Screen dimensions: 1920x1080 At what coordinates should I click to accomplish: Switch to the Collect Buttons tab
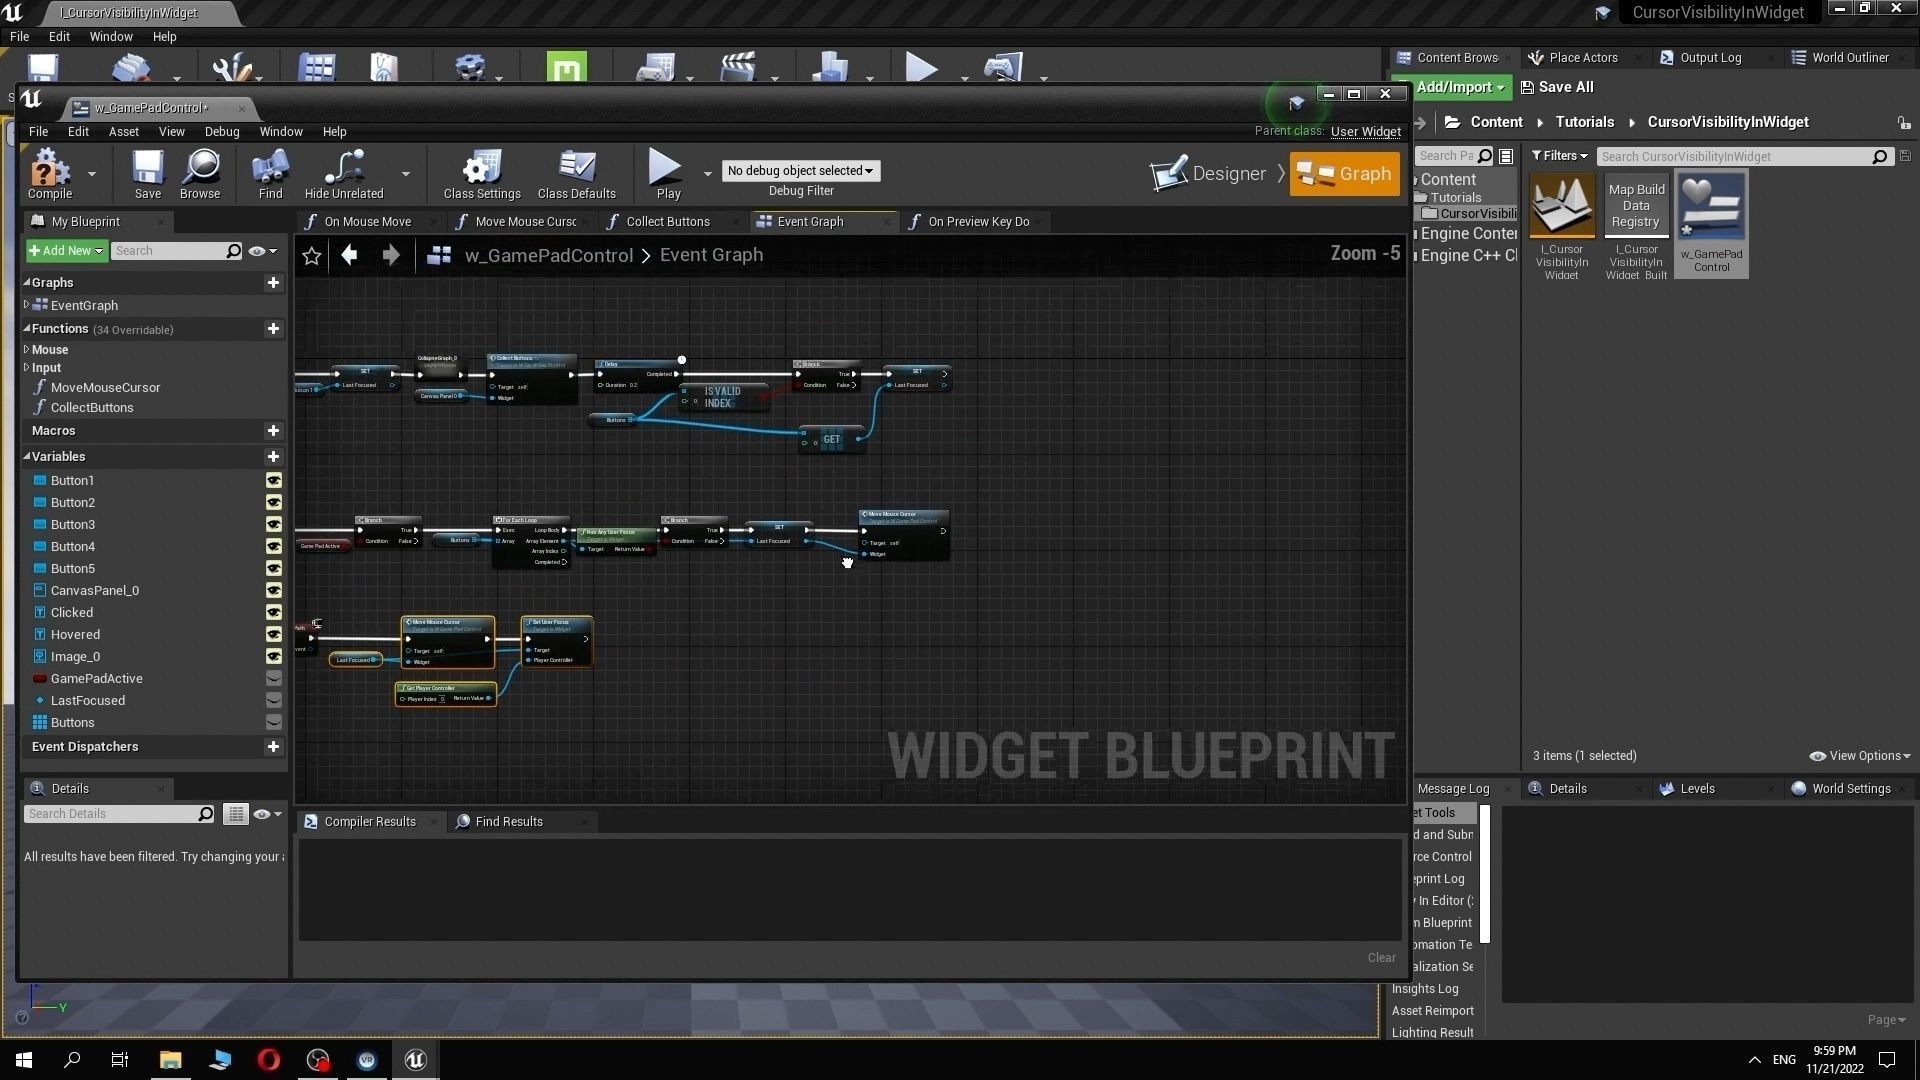pyautogui.click(x=667, y=222)
